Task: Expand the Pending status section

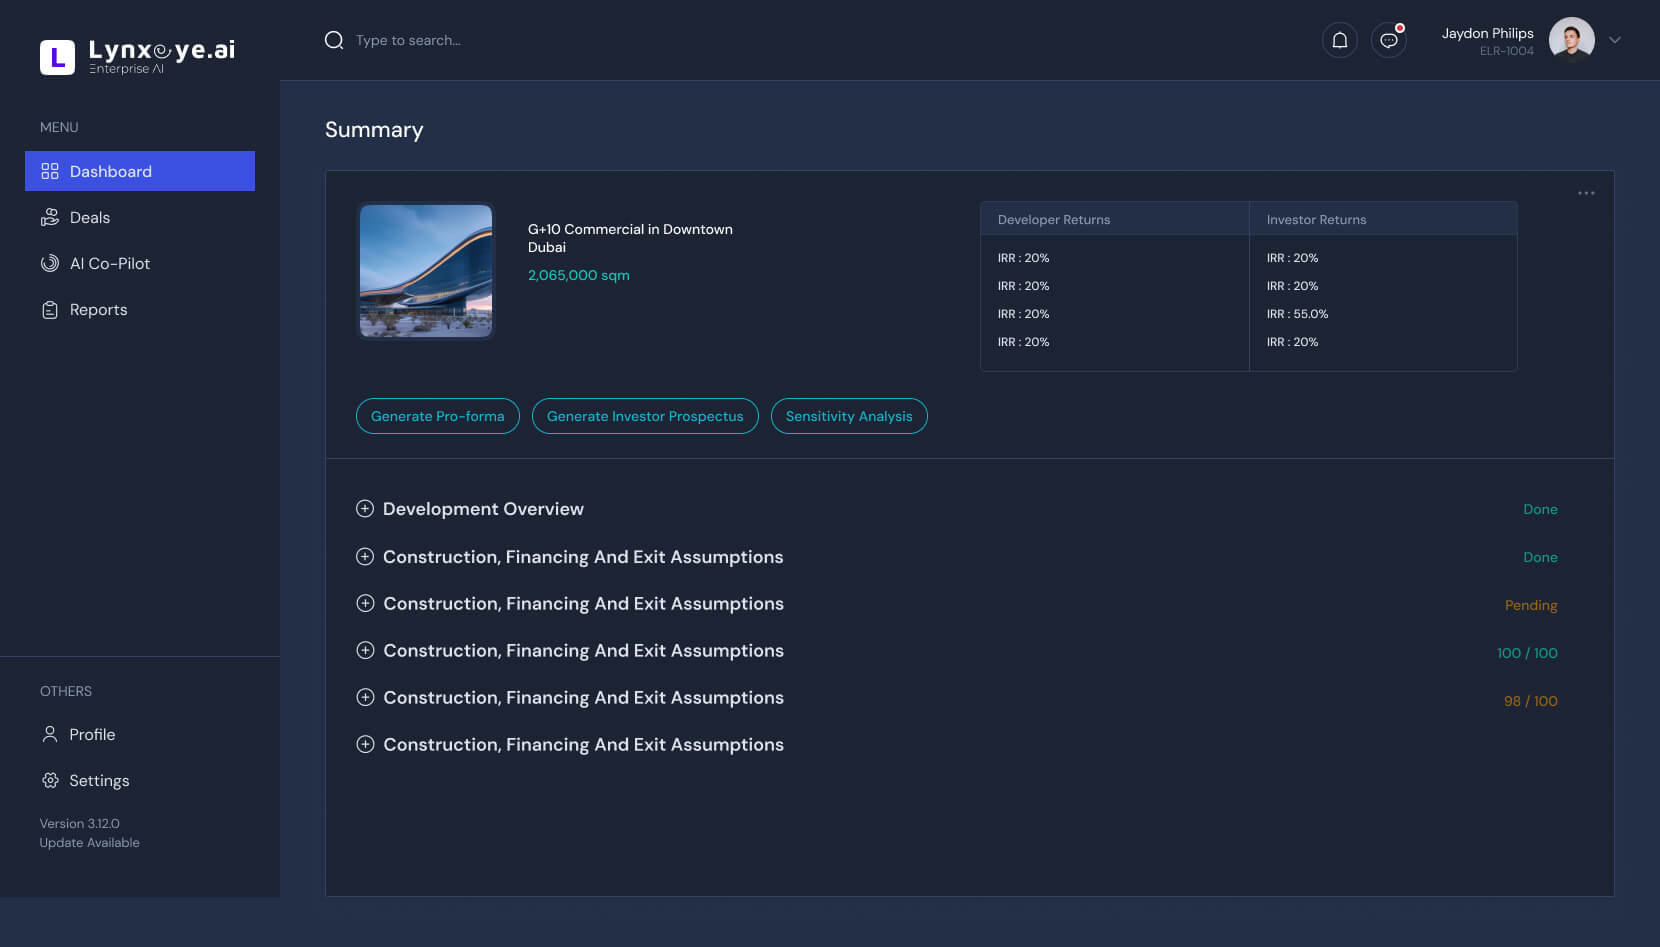Action: point(365,604)
